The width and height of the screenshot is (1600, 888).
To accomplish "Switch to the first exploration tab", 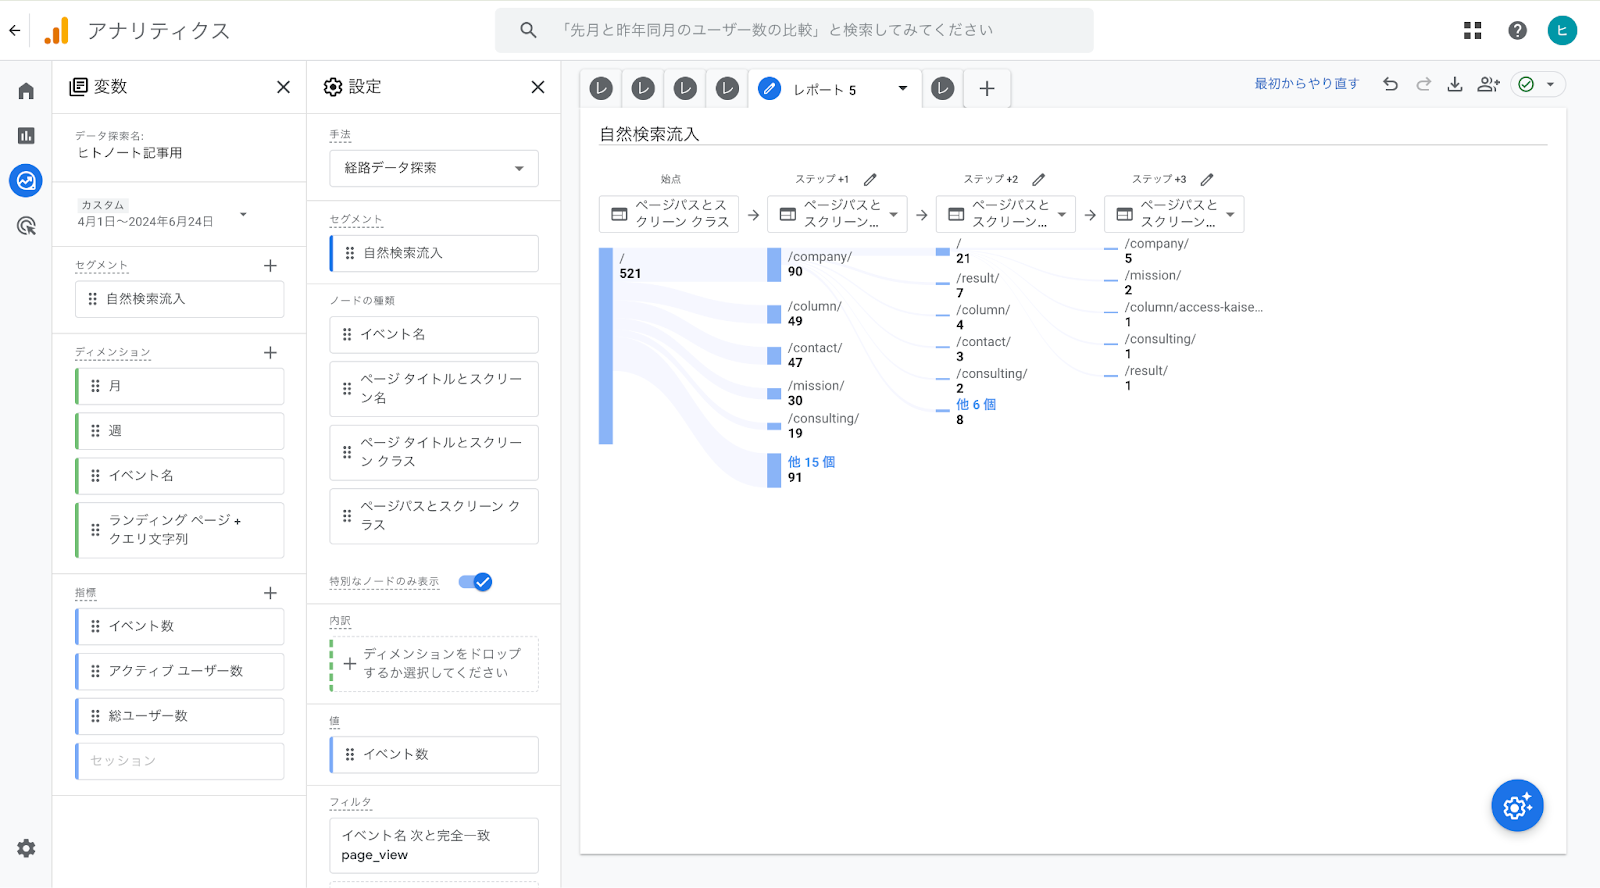I will click(x=601, y=89).
